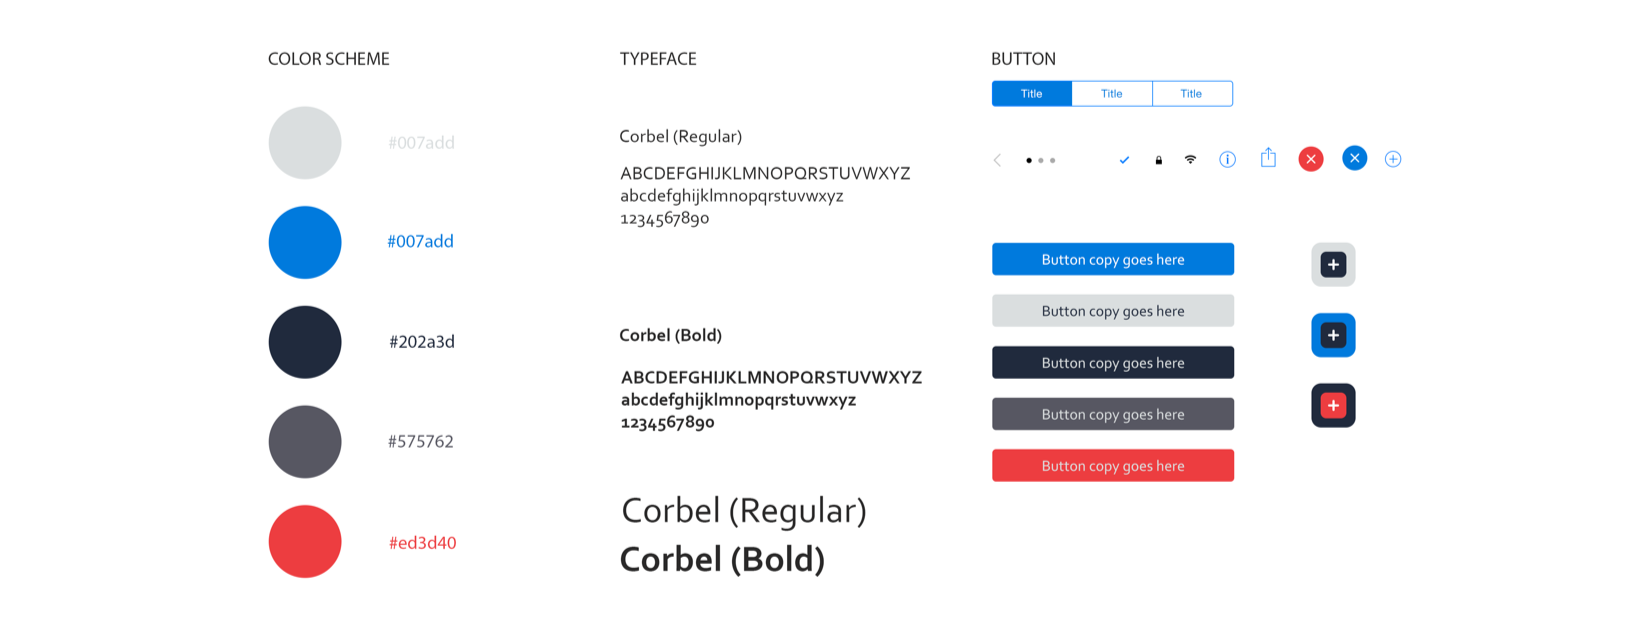
Task: Click the dark navy 'Button copy goes here' button
Action: (x=1113, y=363)
